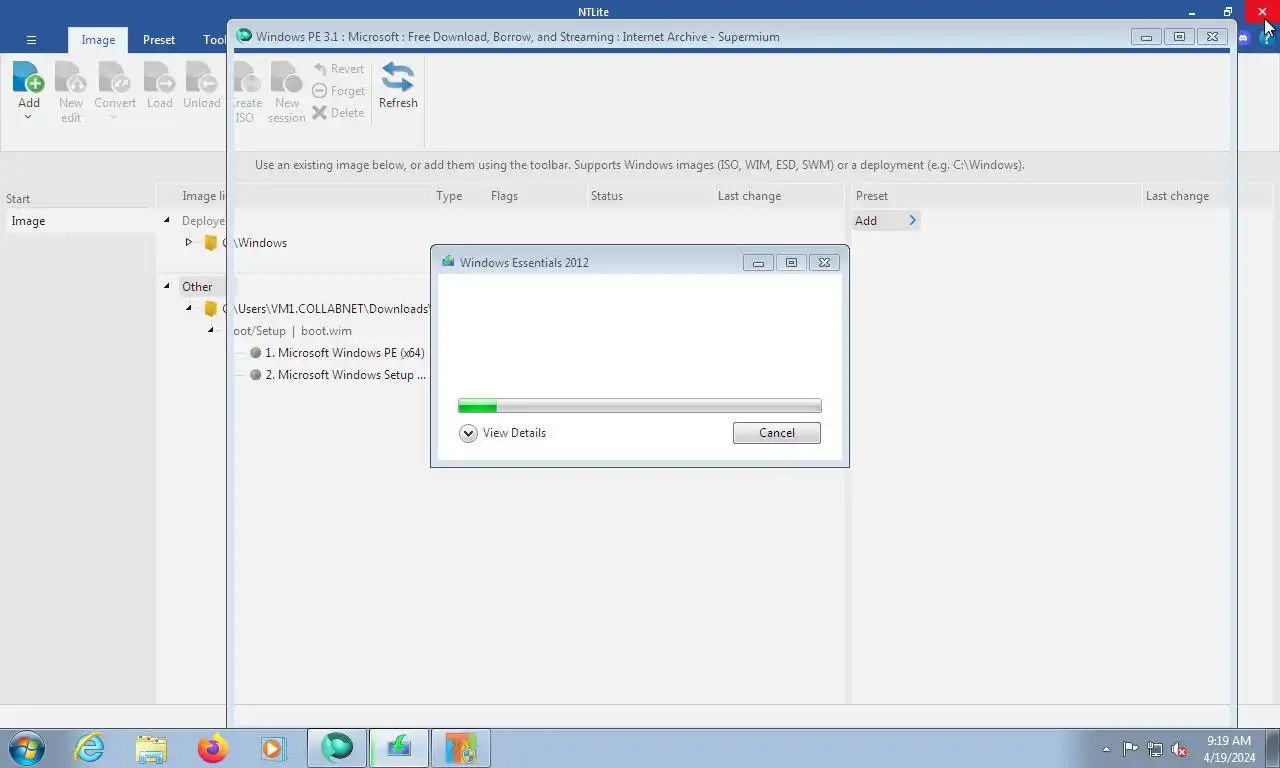
Task: Expand the \Windows tree node
Action: coord(188,242)
